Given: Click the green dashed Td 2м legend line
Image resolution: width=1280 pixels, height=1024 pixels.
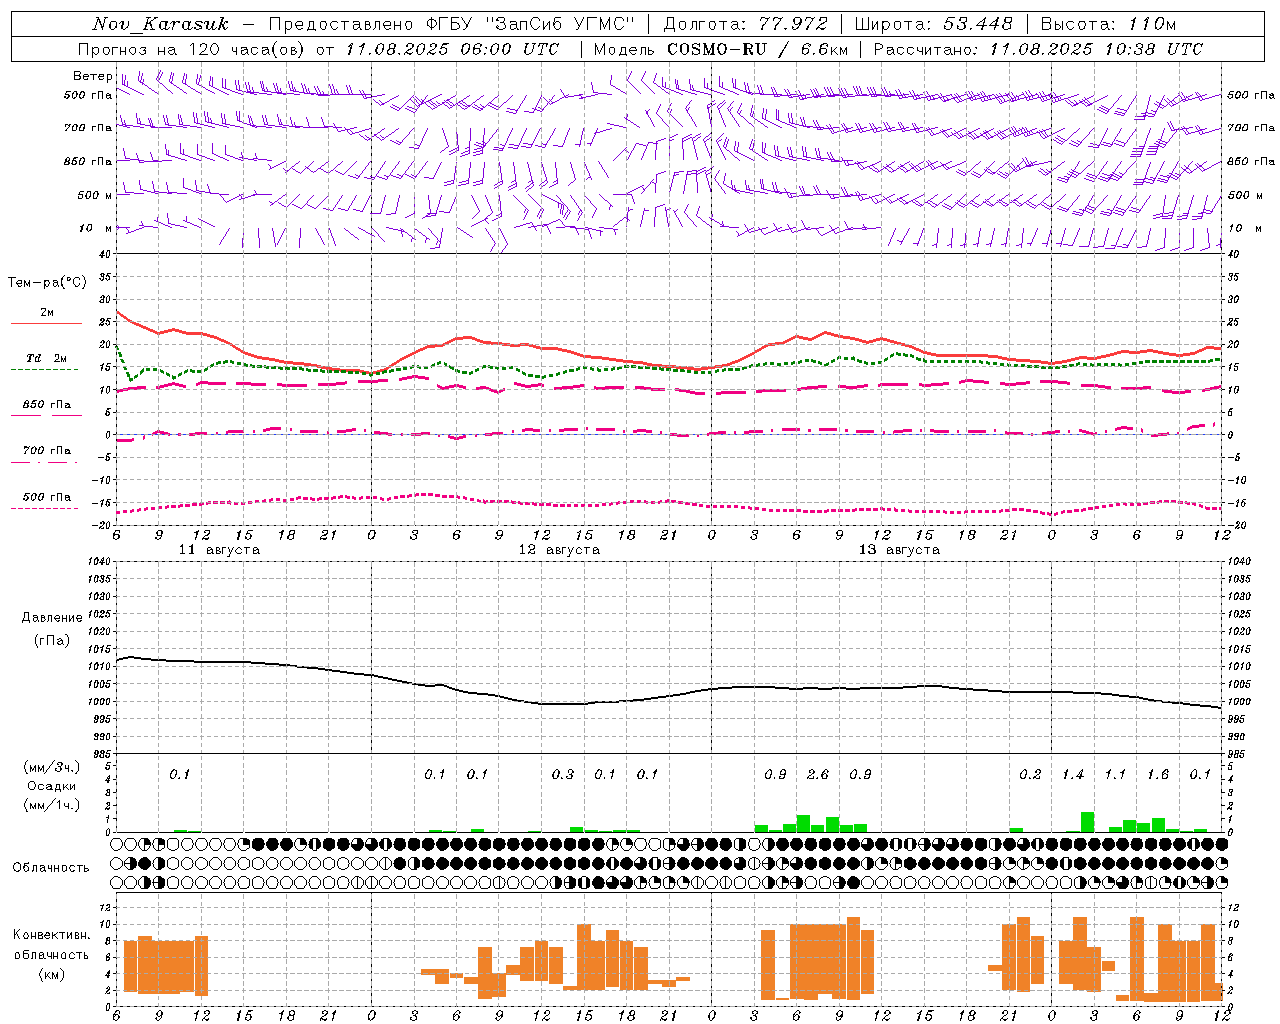Looking at the screenshot, I should (x=44, y=369).
